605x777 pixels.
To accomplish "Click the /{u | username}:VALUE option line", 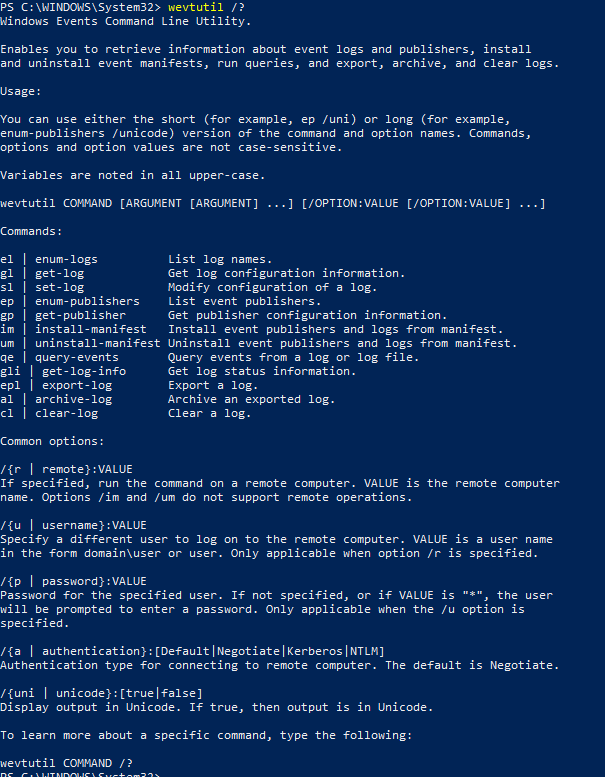I will click(x=73, y=525).
